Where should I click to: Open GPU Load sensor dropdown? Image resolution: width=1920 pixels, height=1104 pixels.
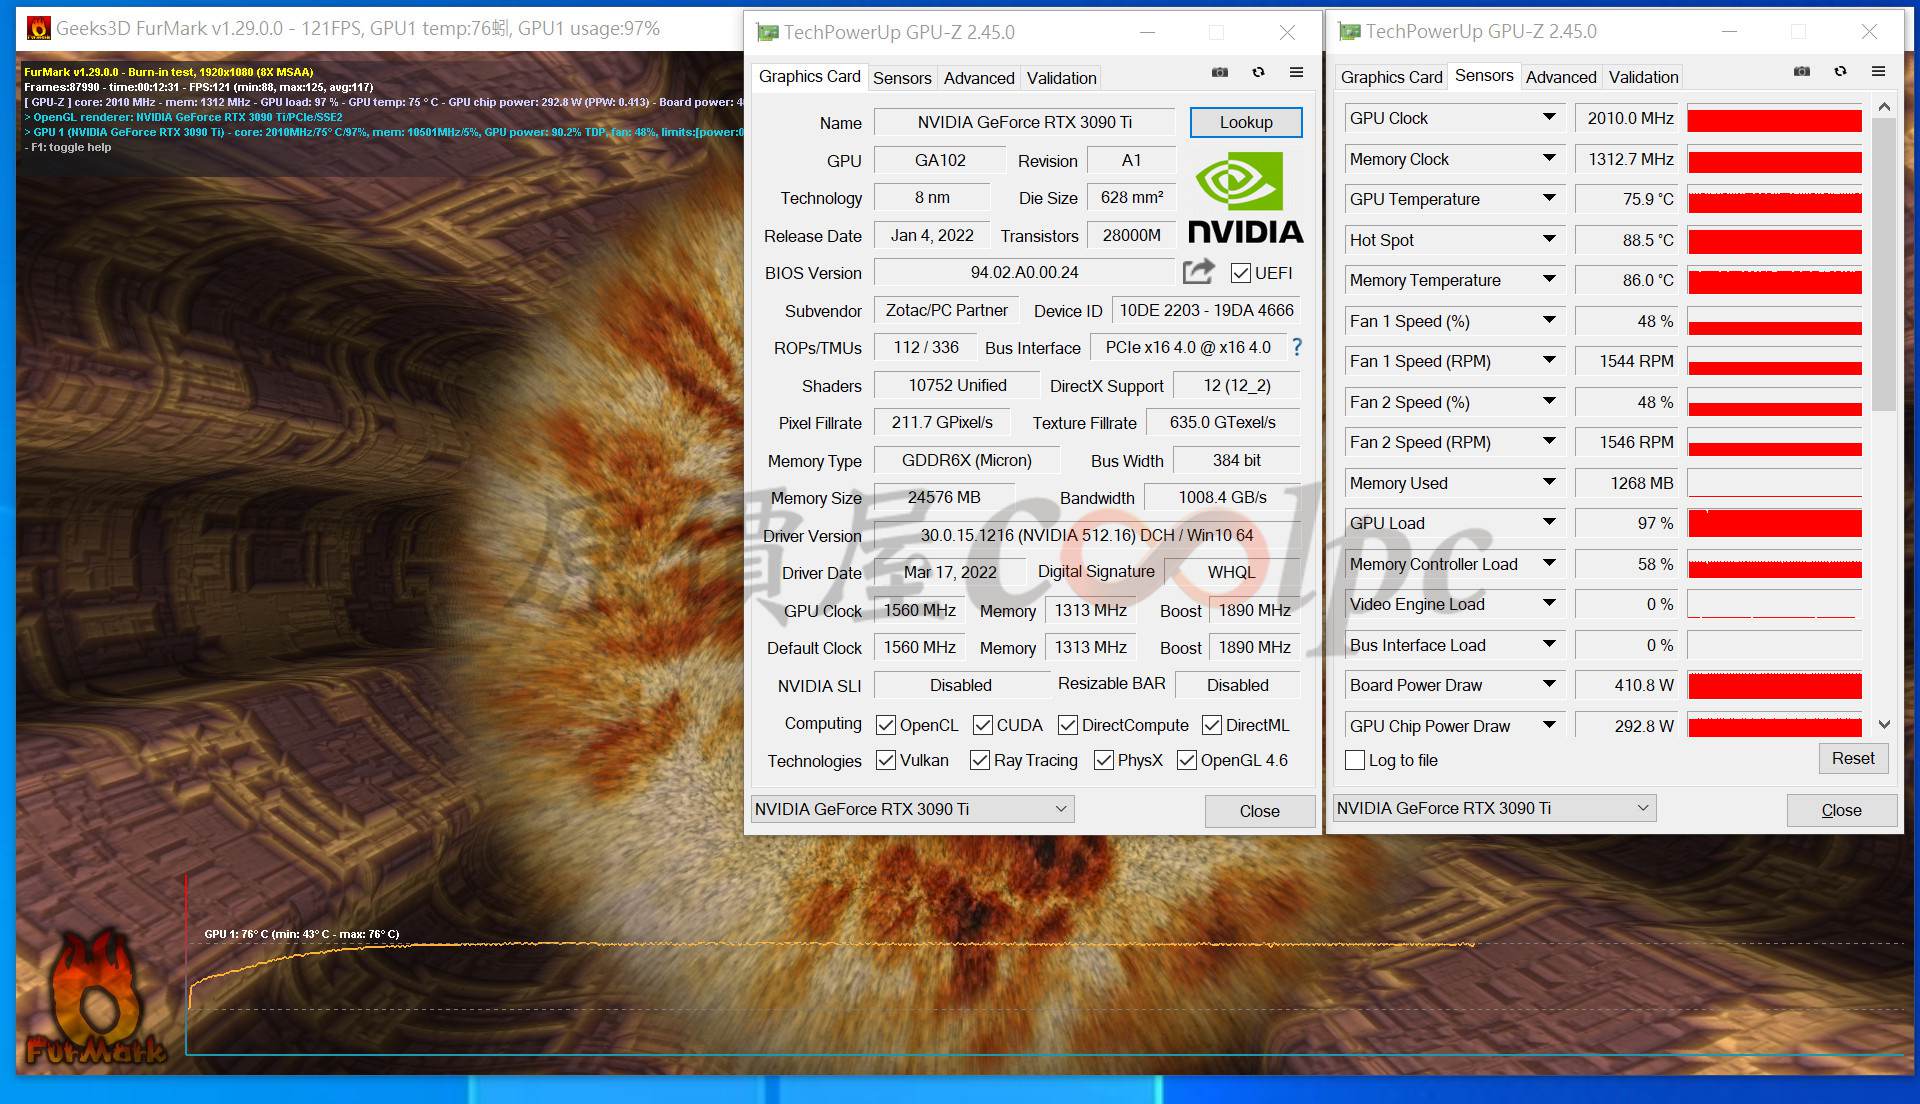pos(1549,522)
